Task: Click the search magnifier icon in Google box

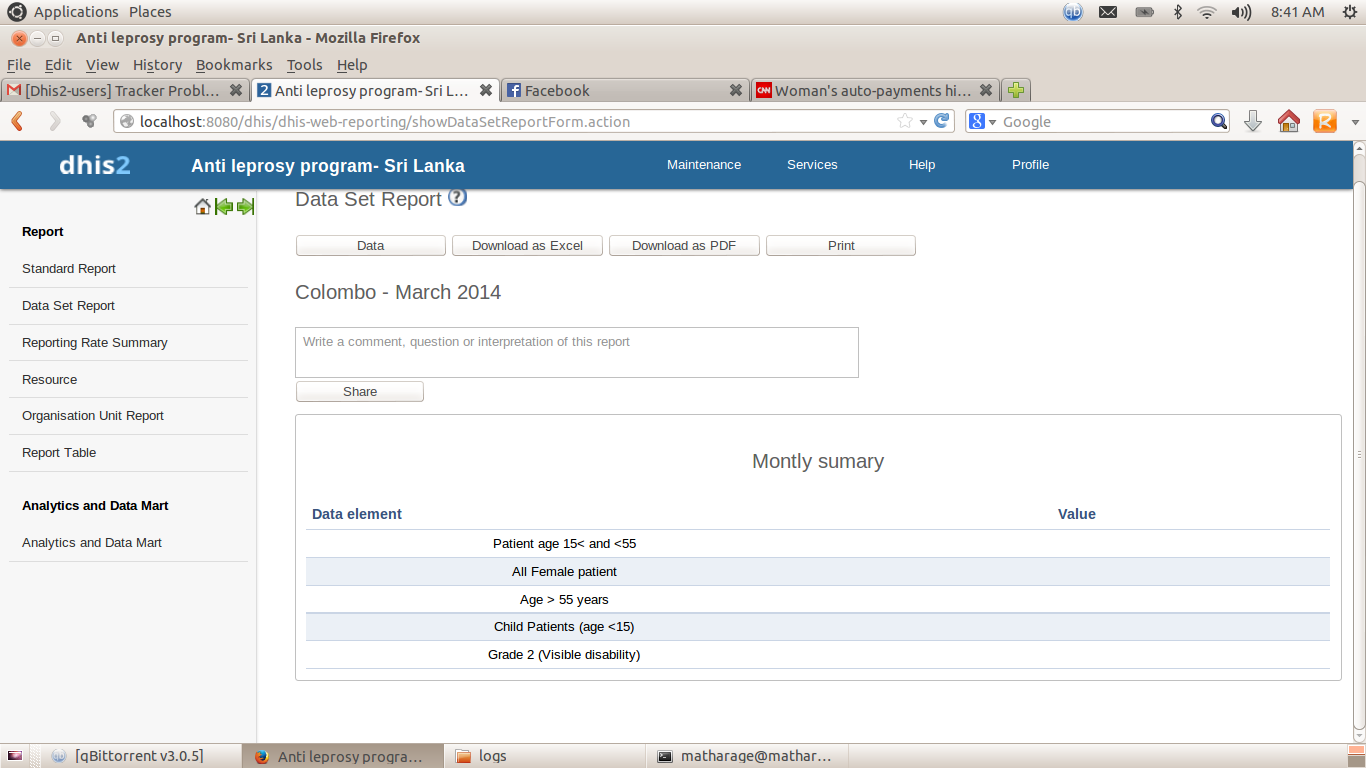Action: coord(1219,121)
